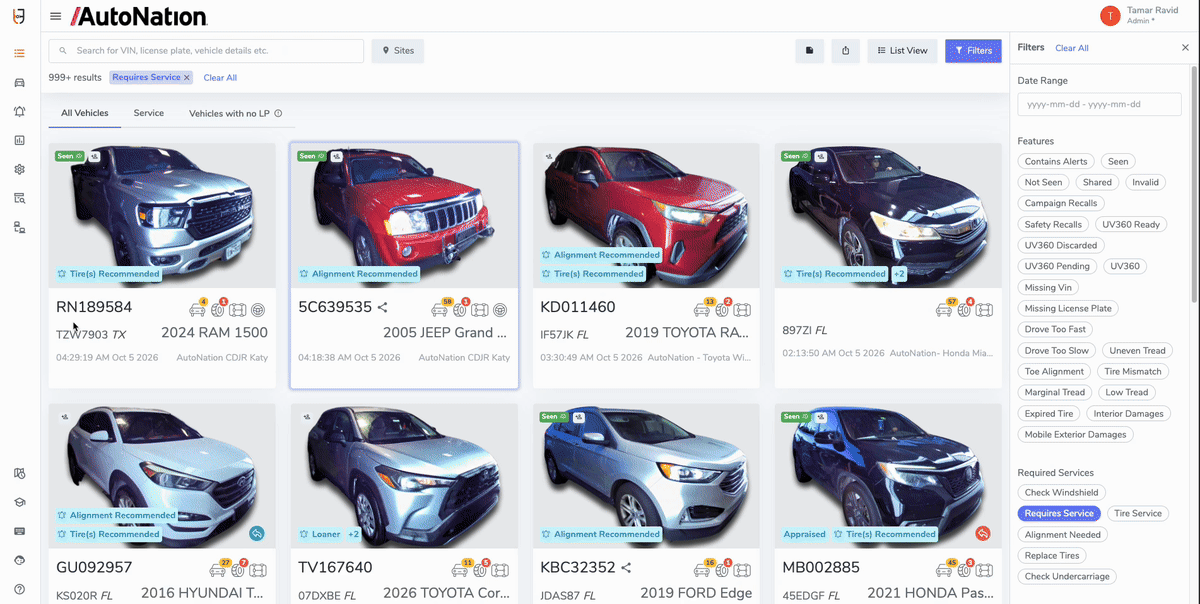
Task: Click Clear All next to results count
Action: (220, 77)
